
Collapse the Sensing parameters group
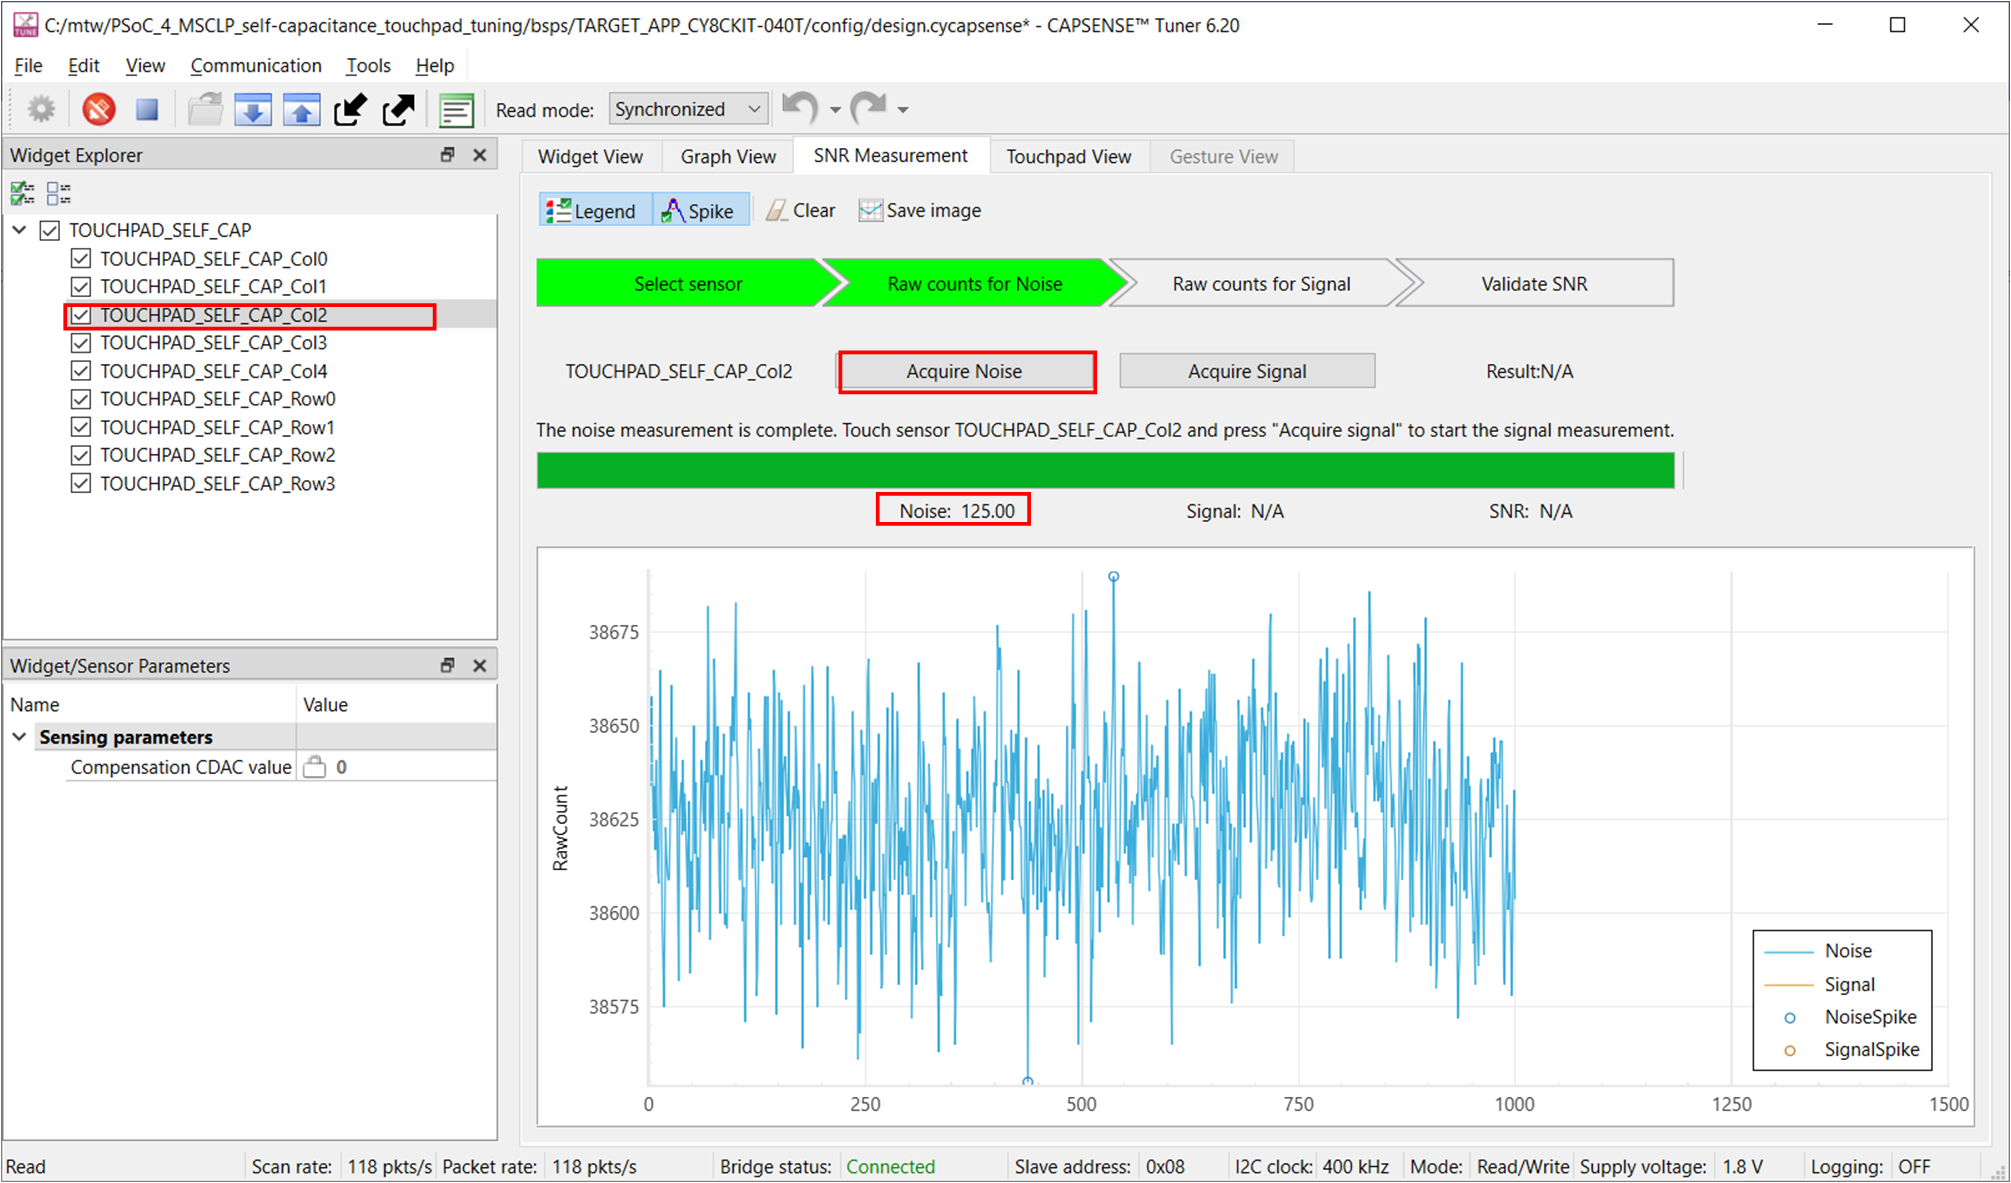click(19, 737)
